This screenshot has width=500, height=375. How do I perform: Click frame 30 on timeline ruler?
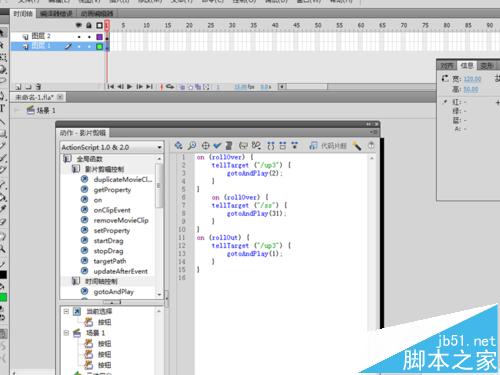[x=232, y=25]
